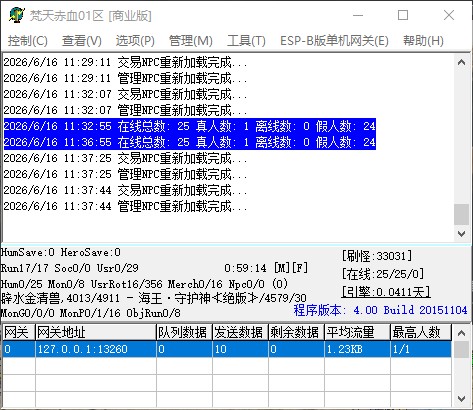Click 辟水金清兽 status line

coord(154,298)
